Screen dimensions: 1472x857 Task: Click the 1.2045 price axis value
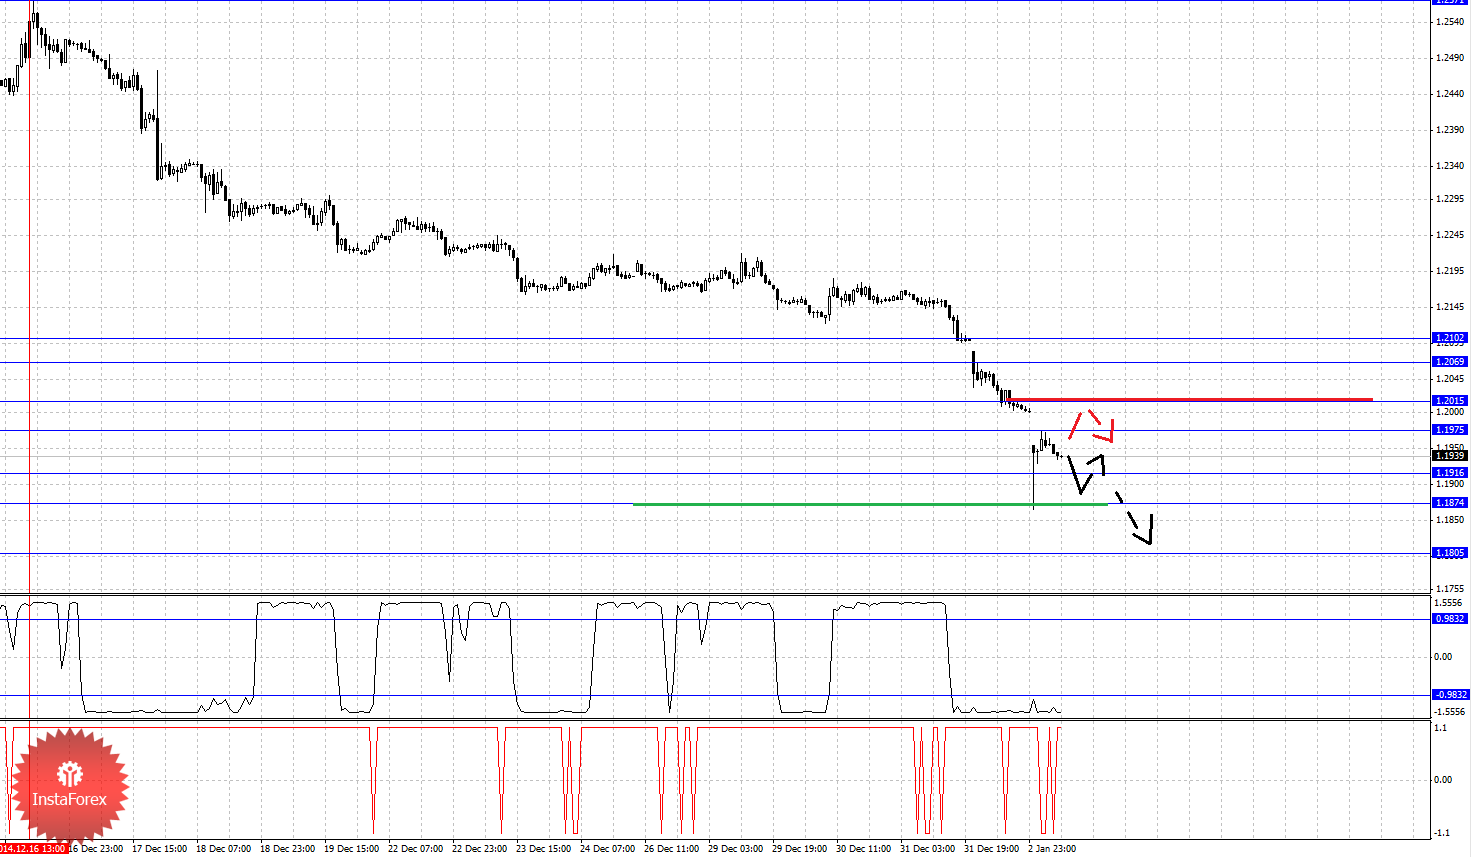pyautogui.click(x=1450, y=379)
